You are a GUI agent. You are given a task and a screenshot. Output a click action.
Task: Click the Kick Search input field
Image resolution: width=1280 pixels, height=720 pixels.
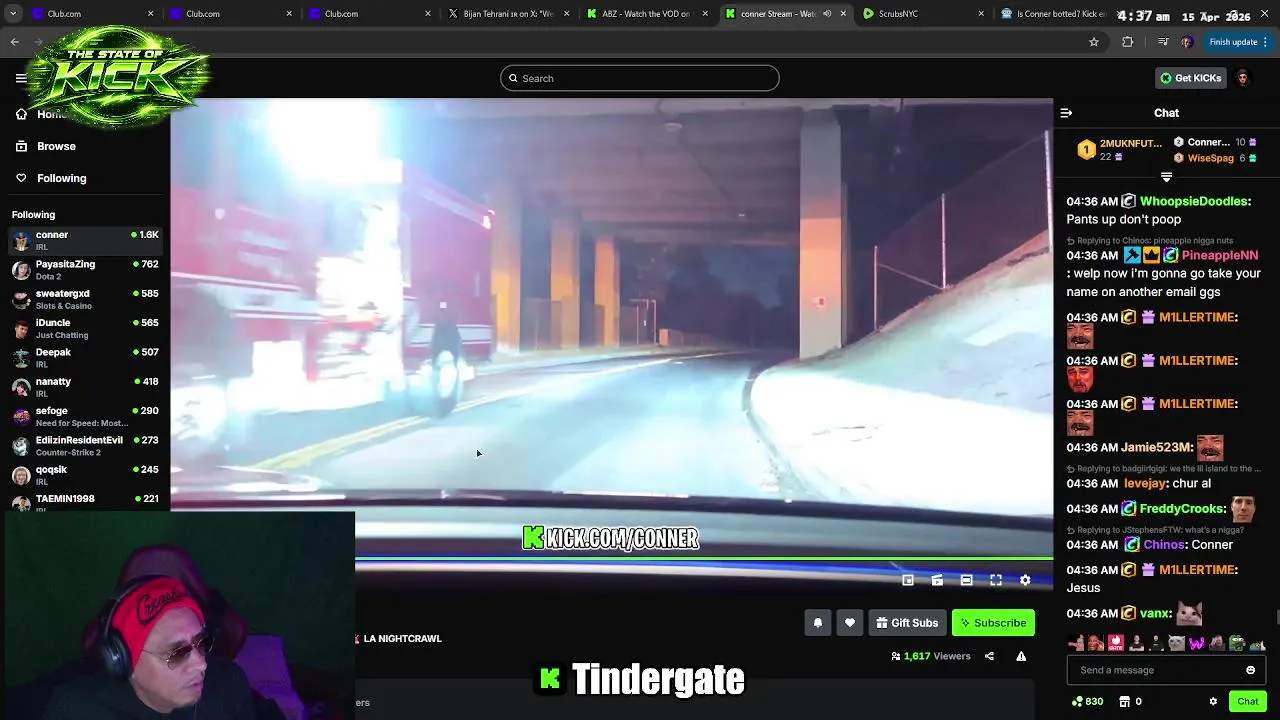tap(640, 78)
